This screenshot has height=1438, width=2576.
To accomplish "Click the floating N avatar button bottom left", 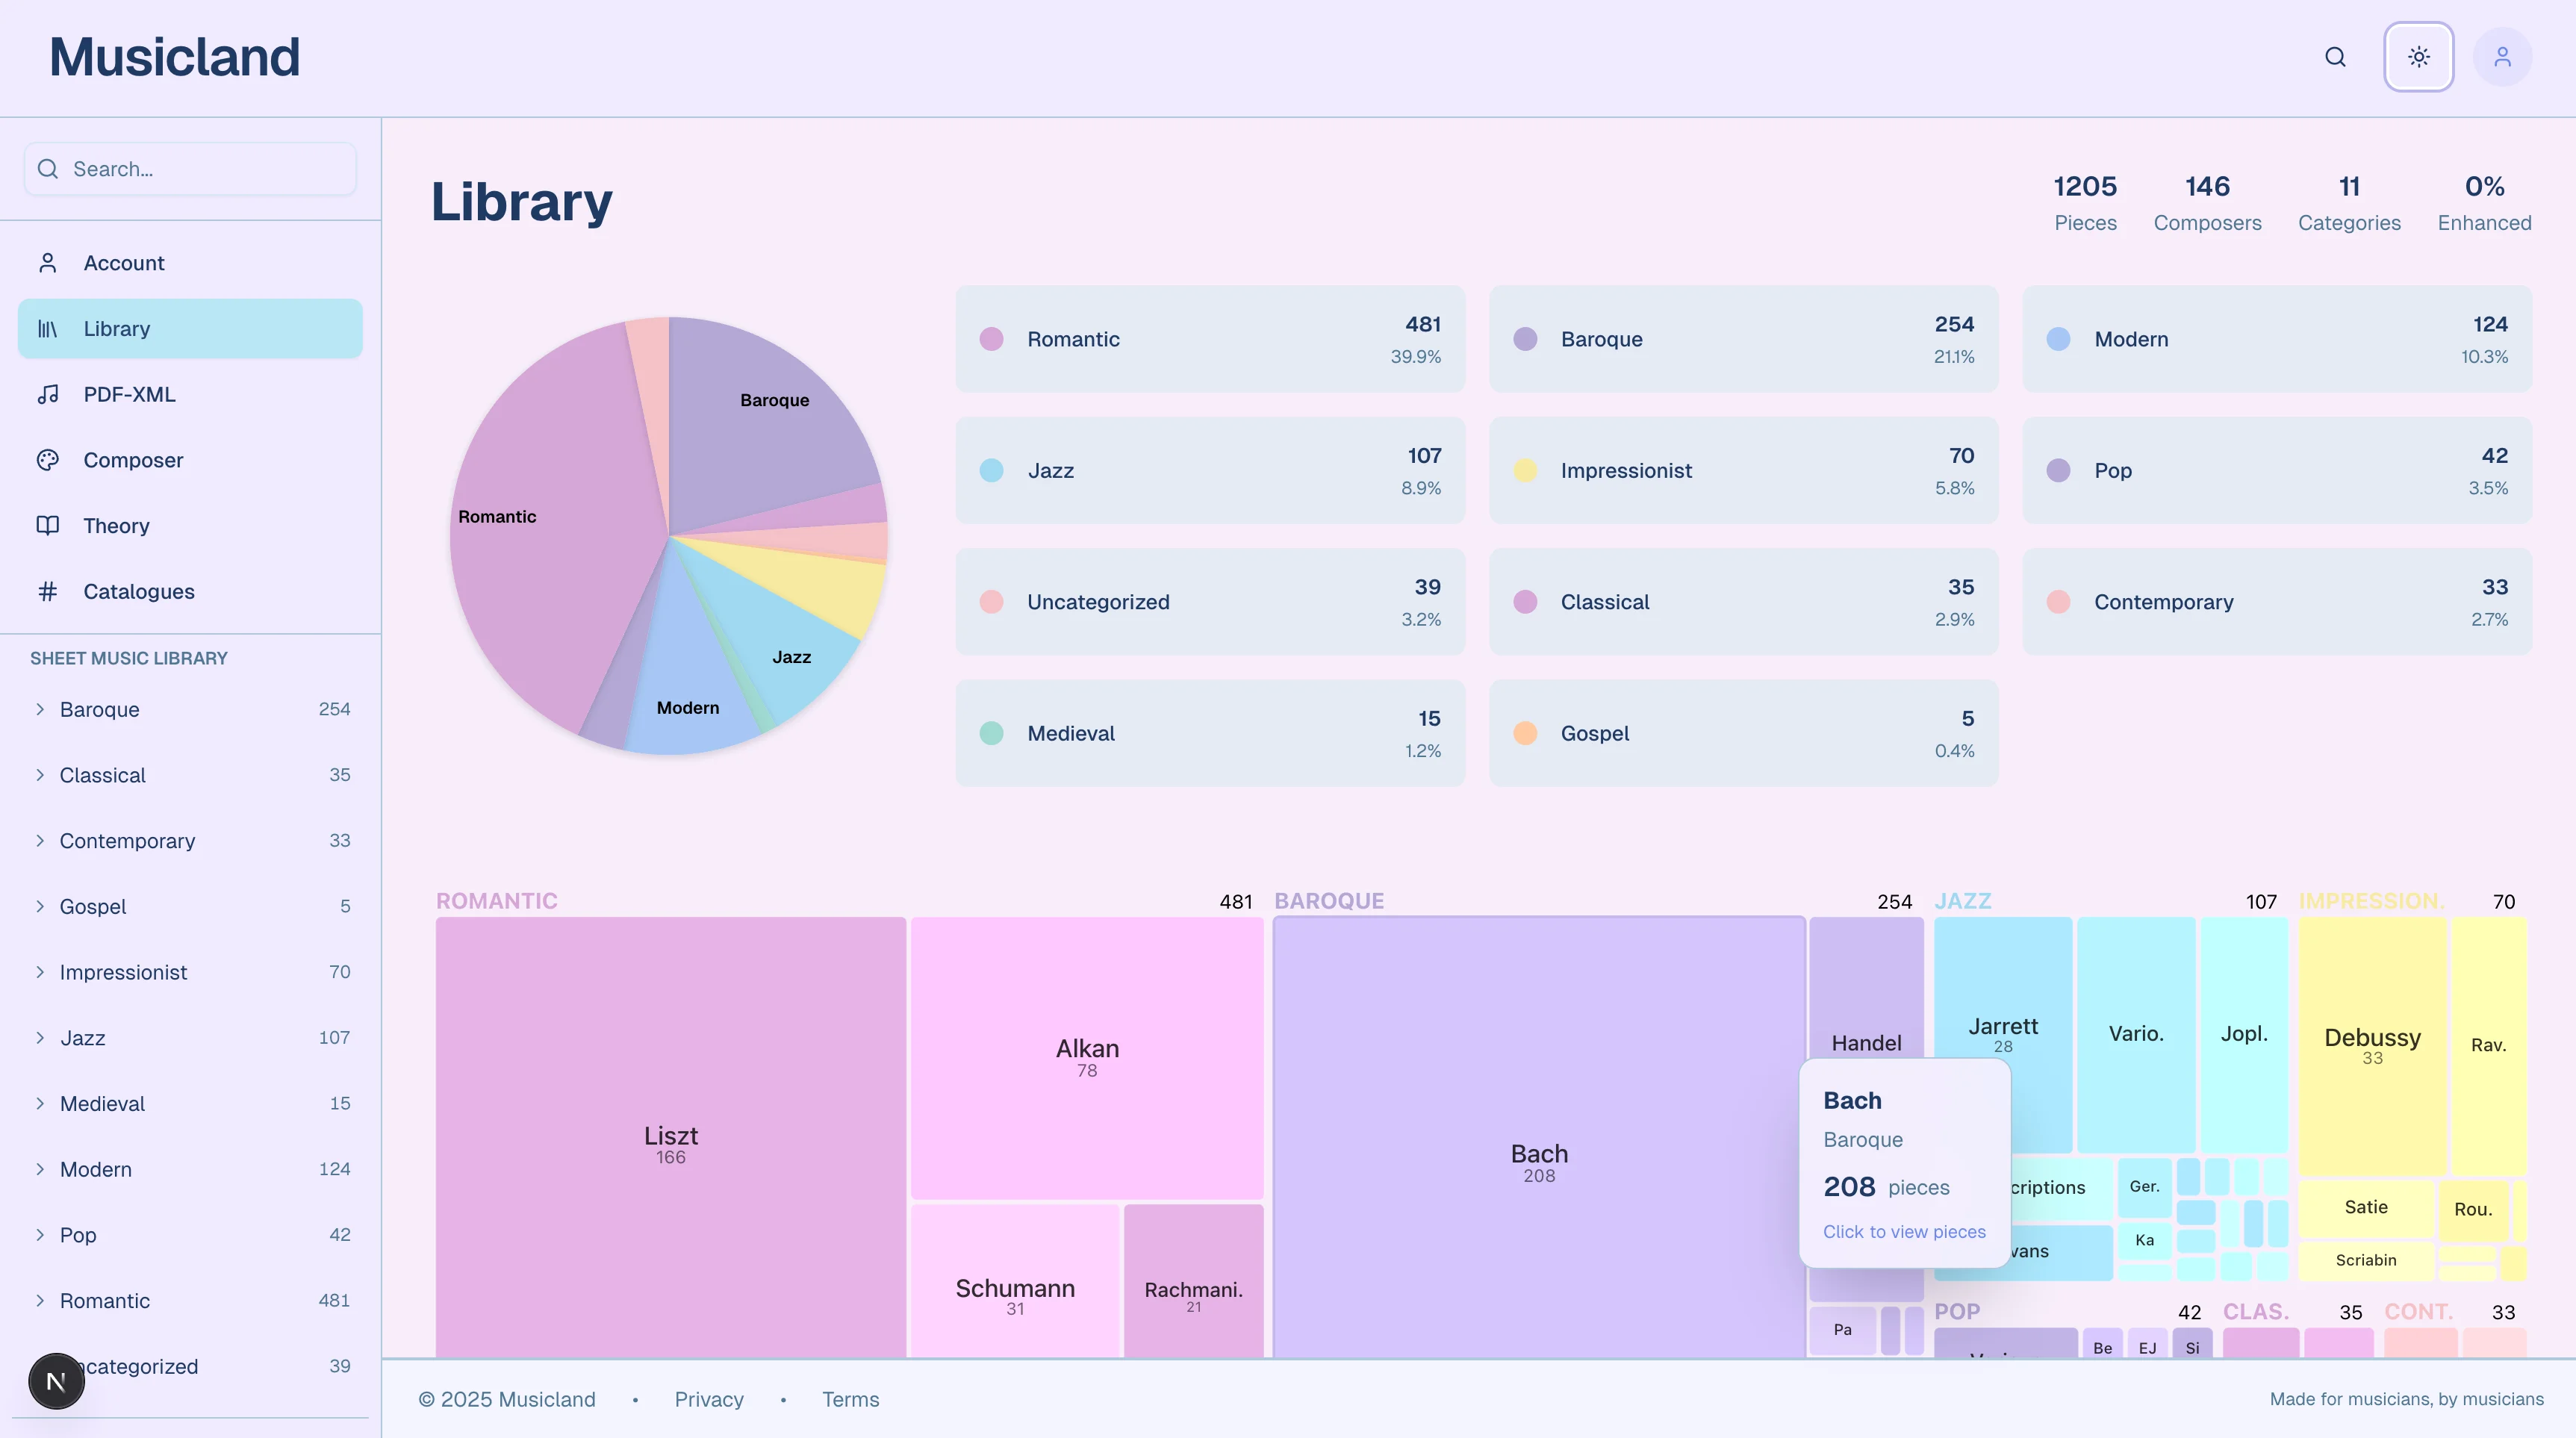I will coord(56,1380).
